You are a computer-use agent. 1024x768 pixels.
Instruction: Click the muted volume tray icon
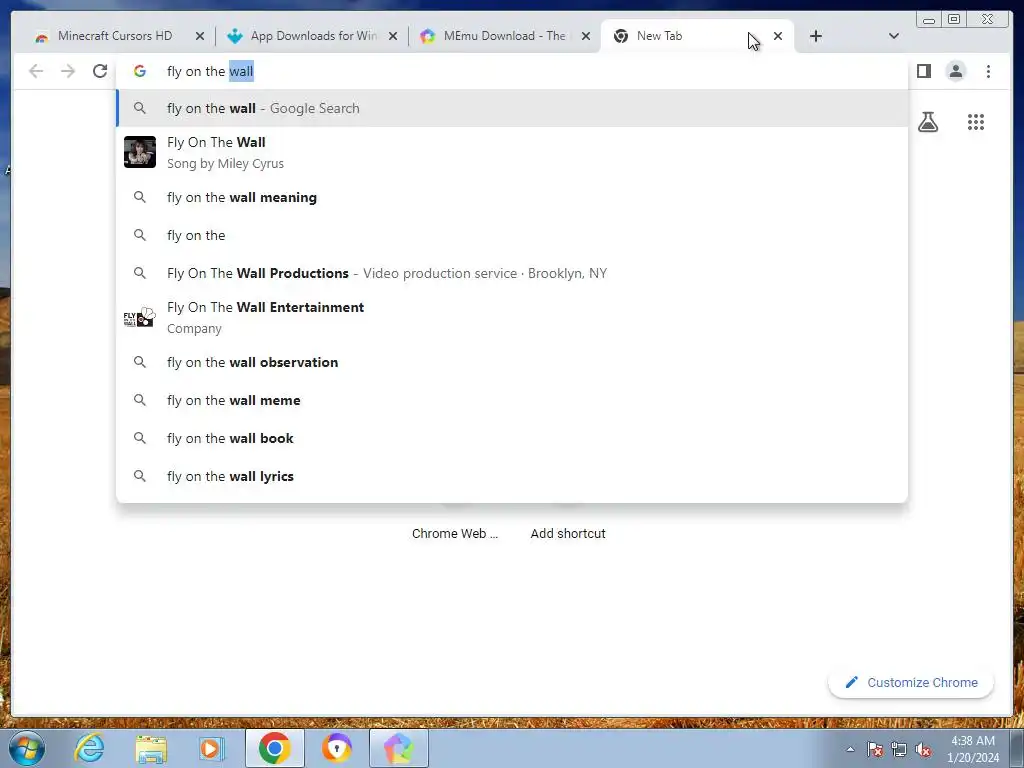click(923, 750)
